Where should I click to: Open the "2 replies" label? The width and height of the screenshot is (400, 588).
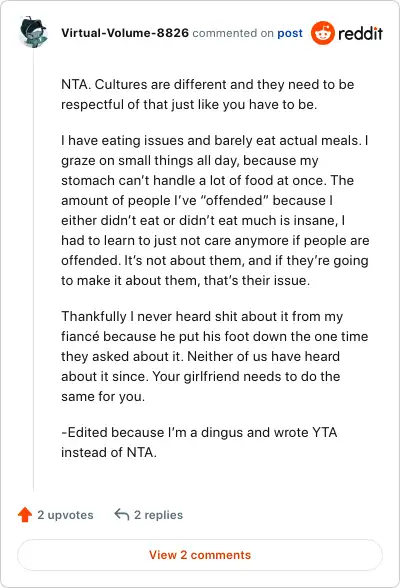click(x=159, y=515)
